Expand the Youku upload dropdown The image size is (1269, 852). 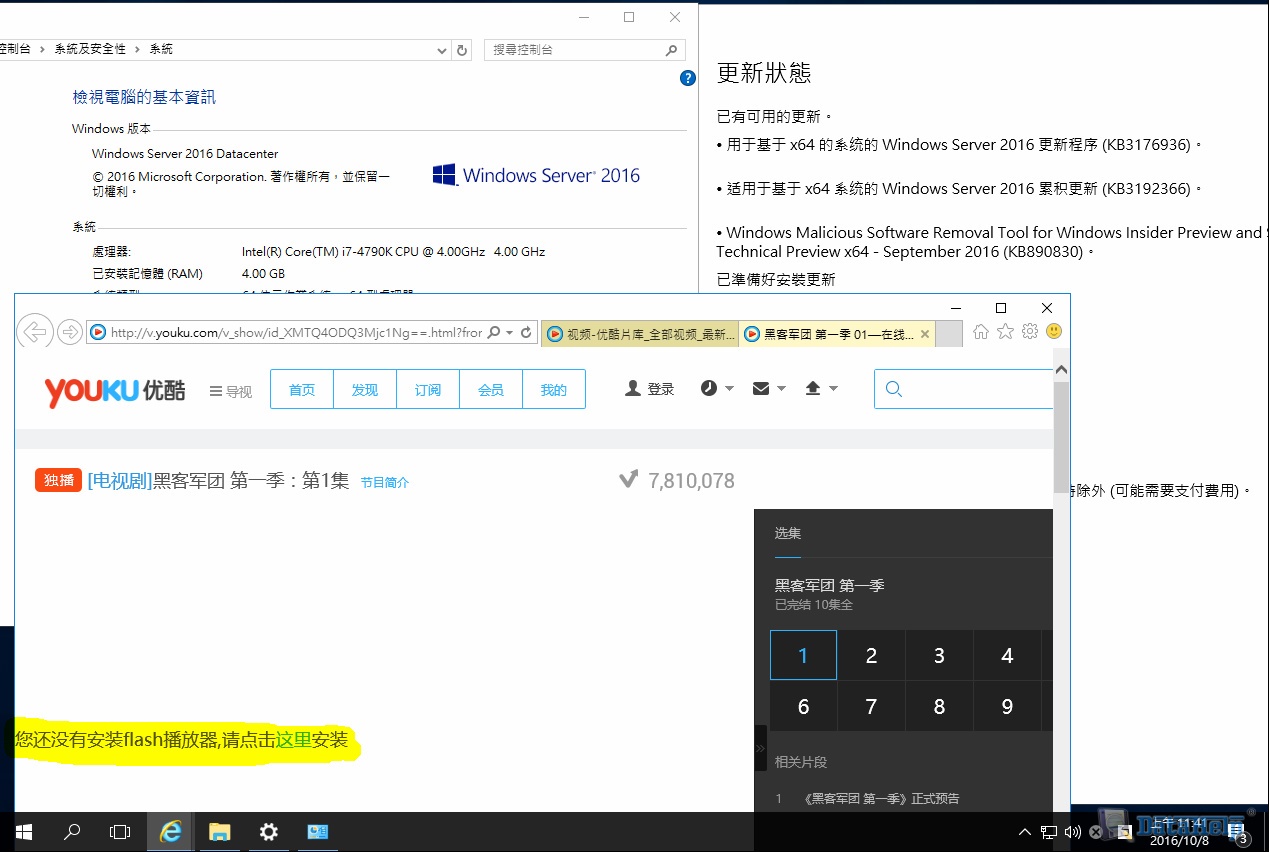820,389
